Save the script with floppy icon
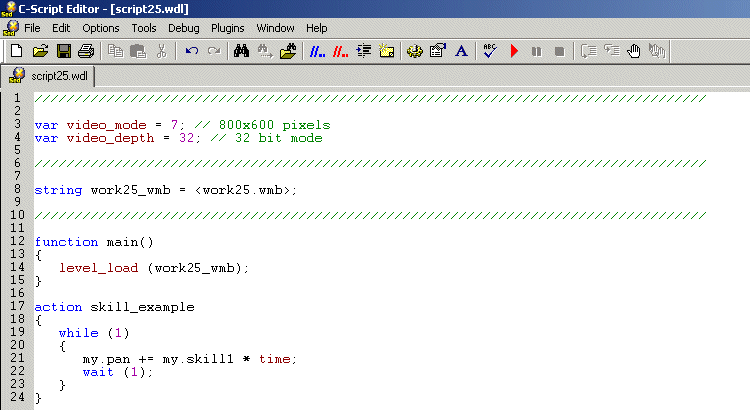The height and width of the screenshot is (410, 750). (63, 50)
